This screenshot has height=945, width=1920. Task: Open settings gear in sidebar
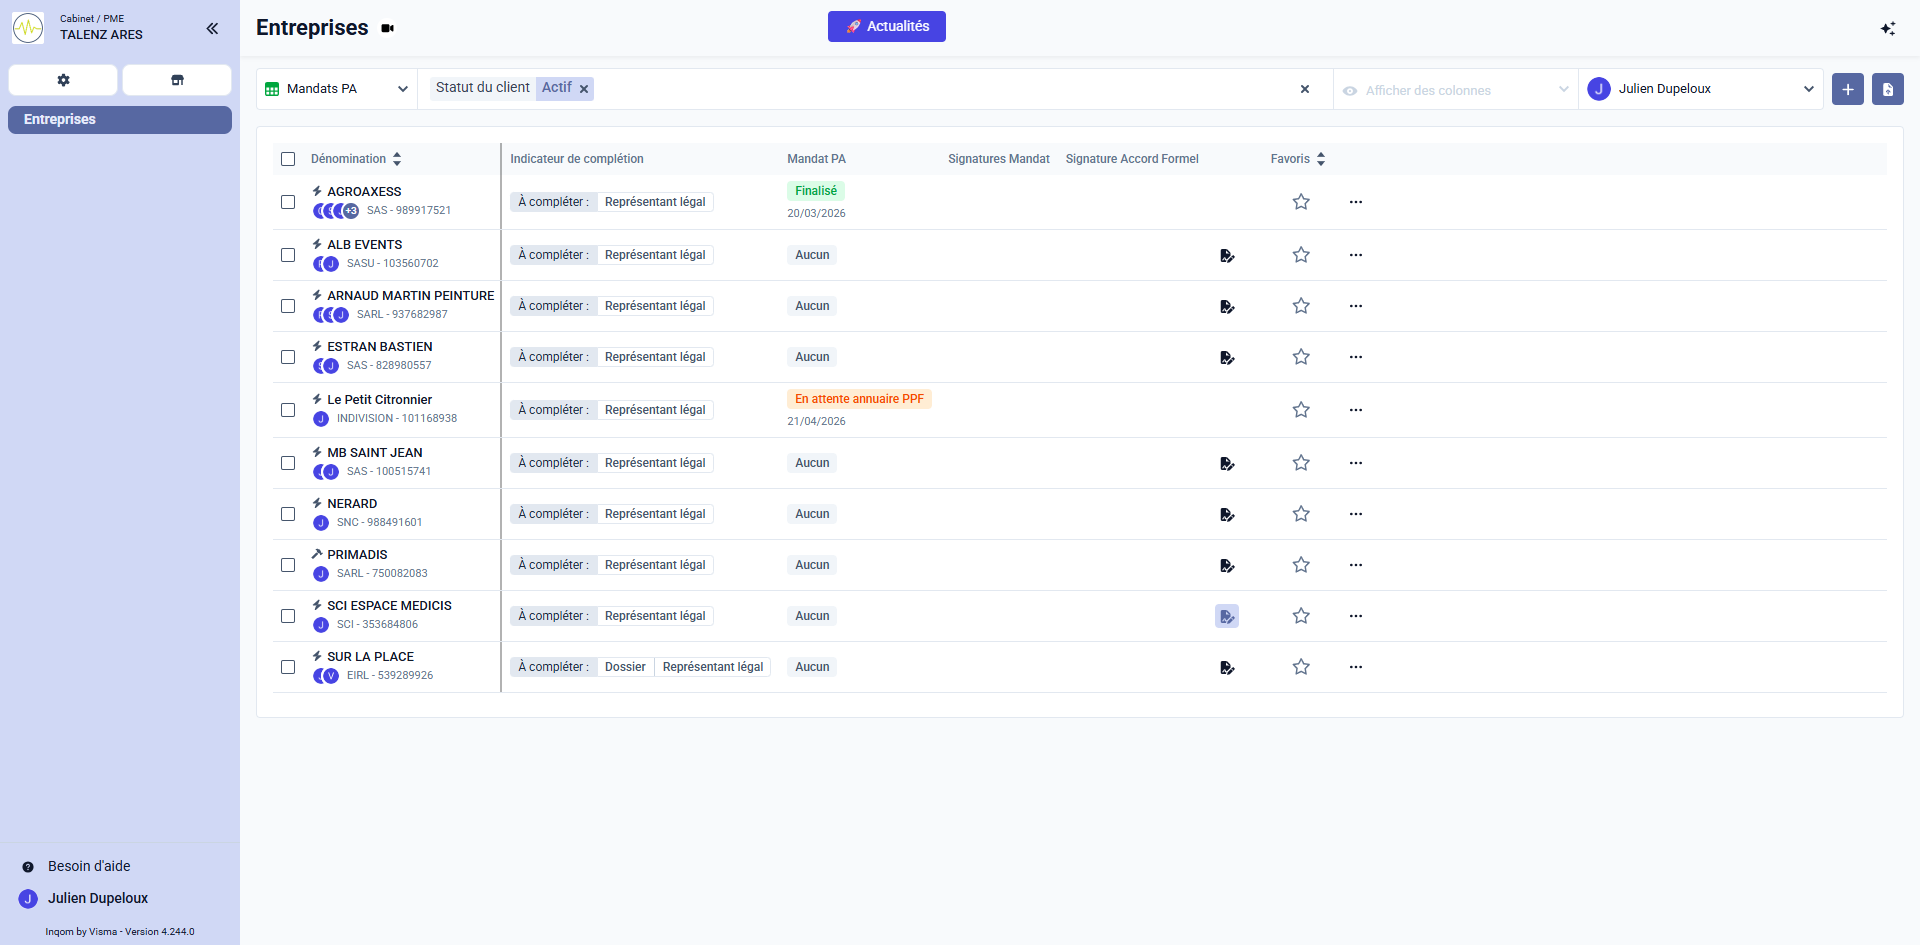pos(63,80)
